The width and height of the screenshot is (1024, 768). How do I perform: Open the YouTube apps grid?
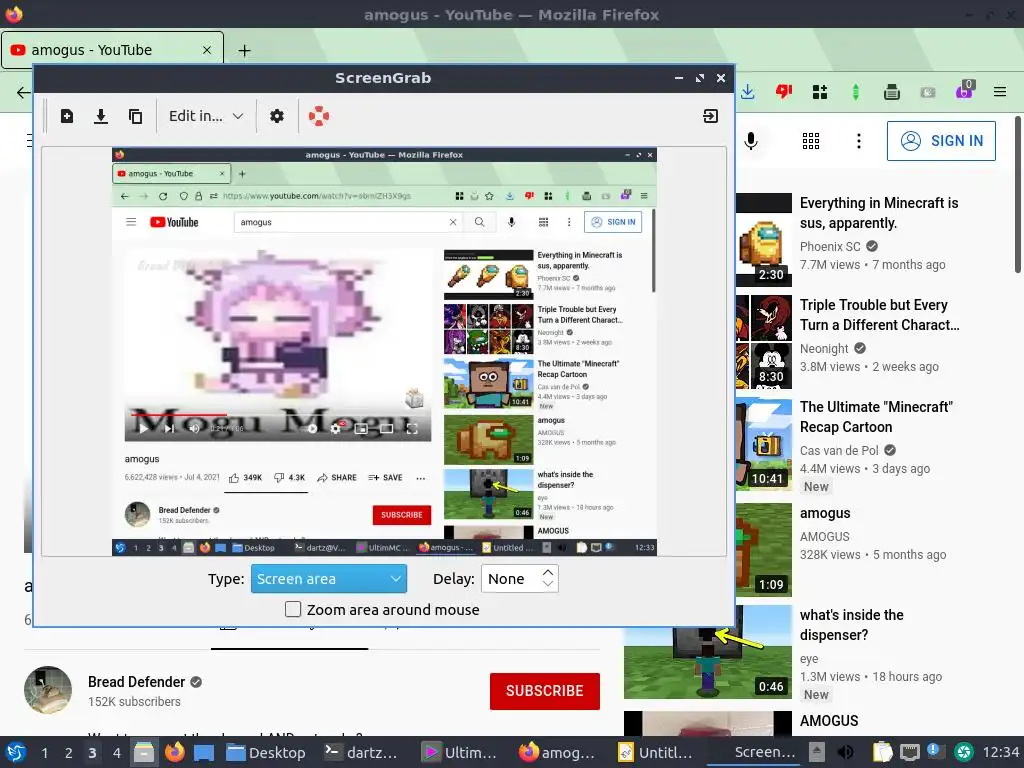(810, 141)
